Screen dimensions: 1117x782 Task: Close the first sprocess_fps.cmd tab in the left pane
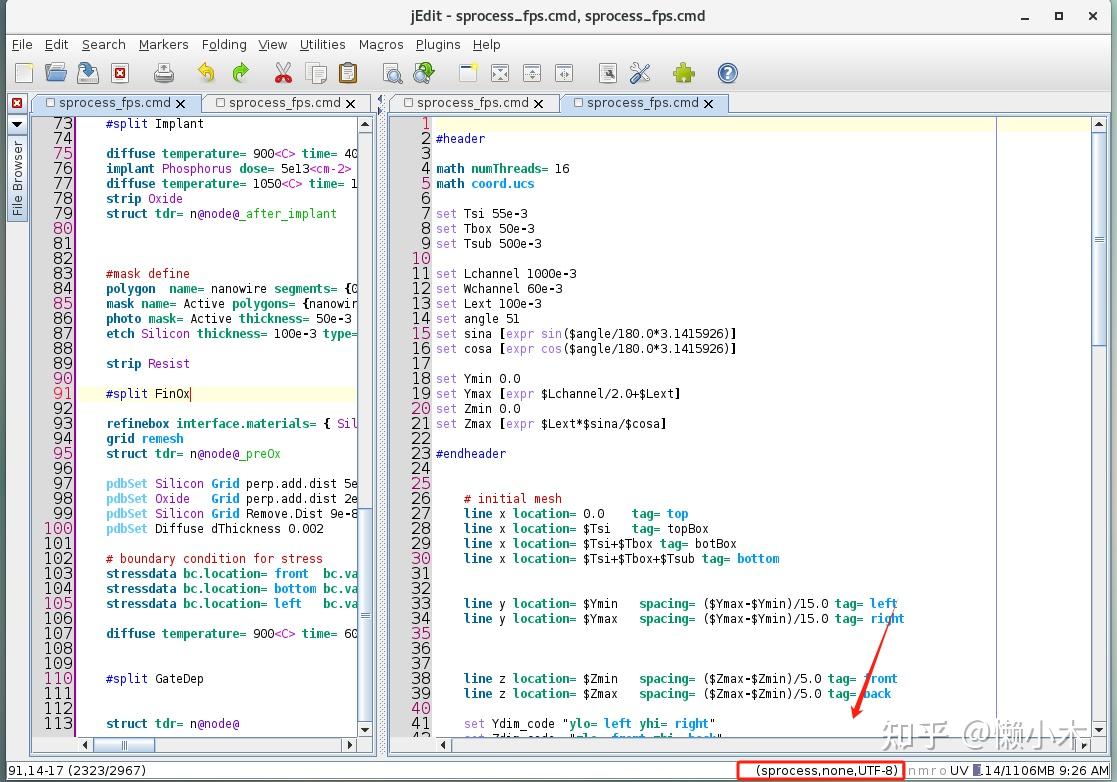(181, 103)
